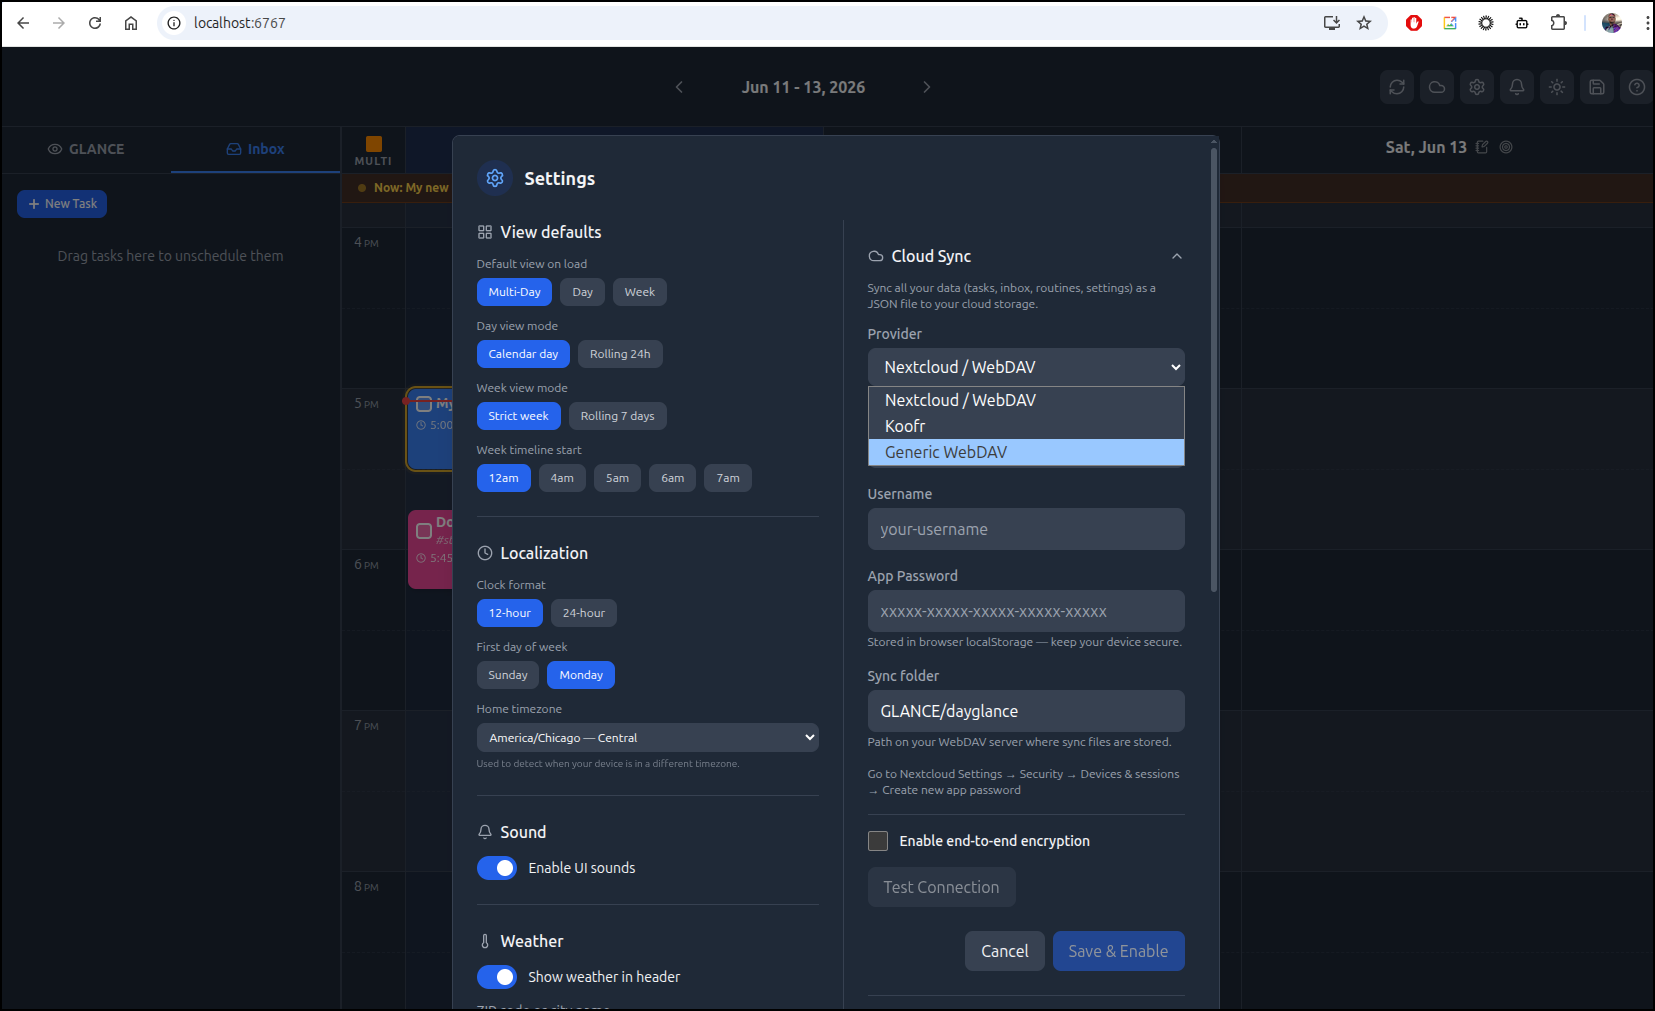Click the Provider select box
Screen dimensions: 1655x1011
point(1026,367)
